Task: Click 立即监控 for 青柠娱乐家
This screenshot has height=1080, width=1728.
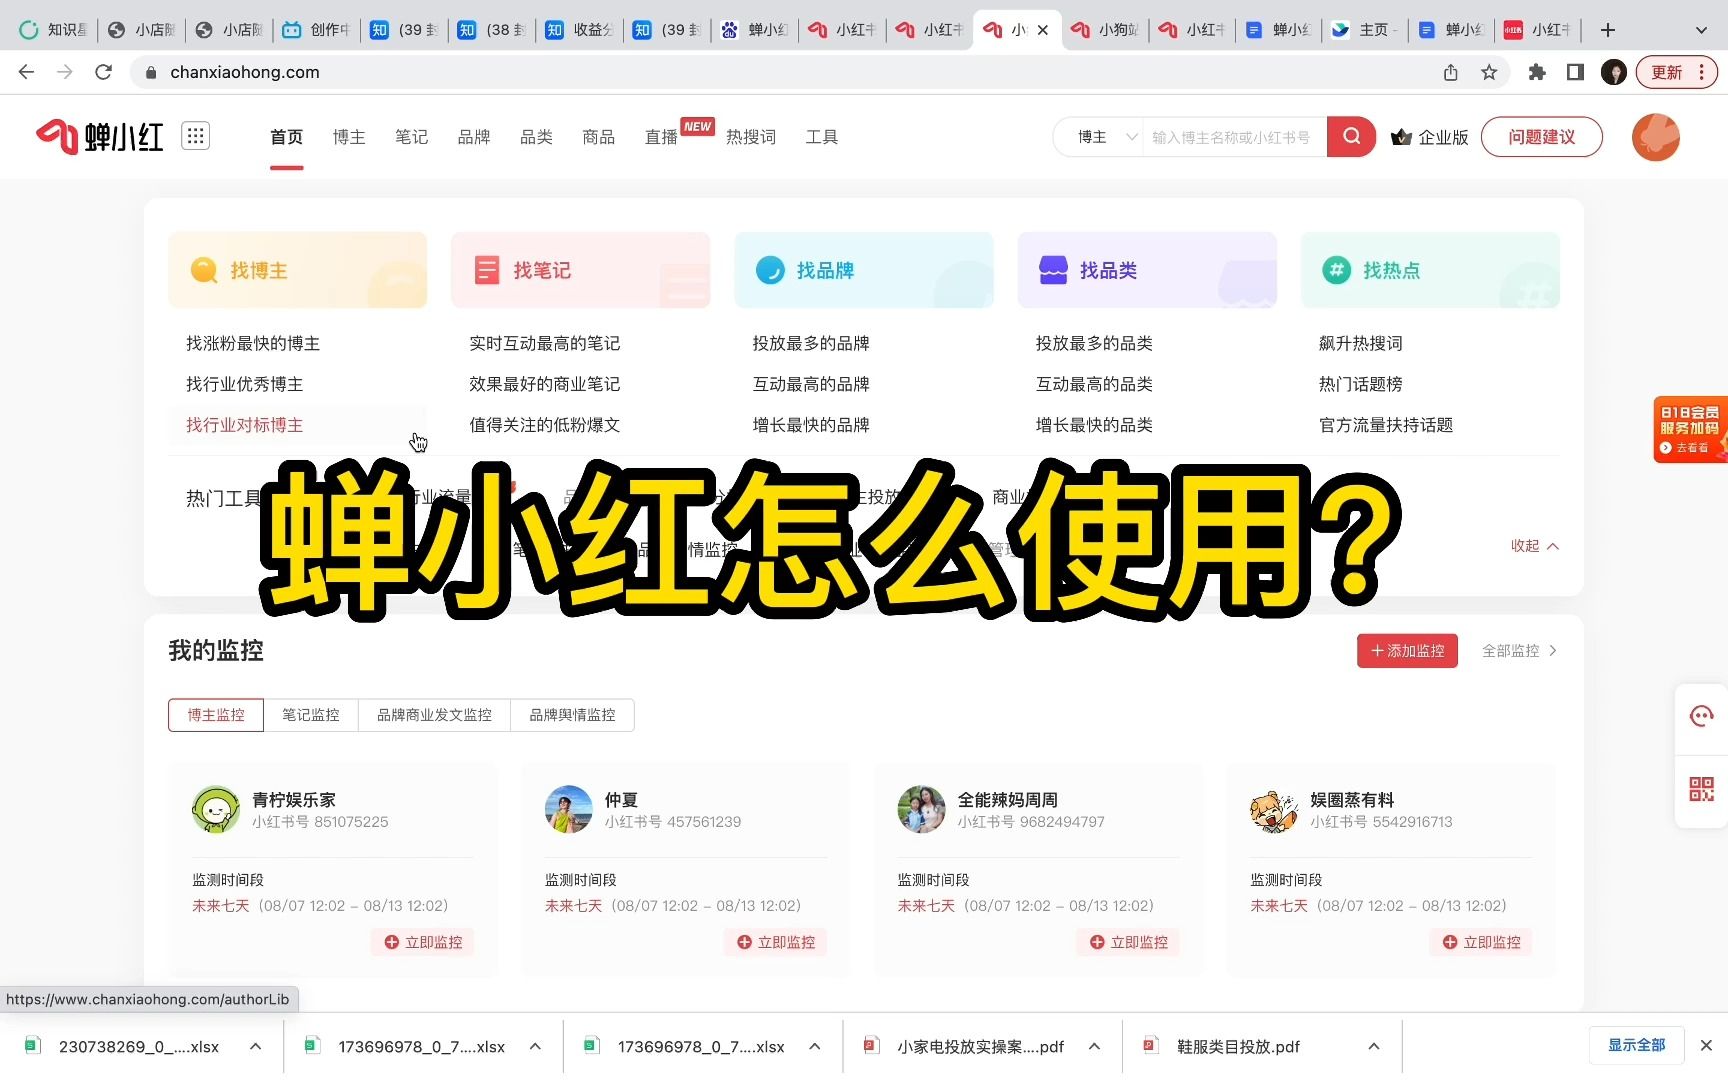Action: 423,942
